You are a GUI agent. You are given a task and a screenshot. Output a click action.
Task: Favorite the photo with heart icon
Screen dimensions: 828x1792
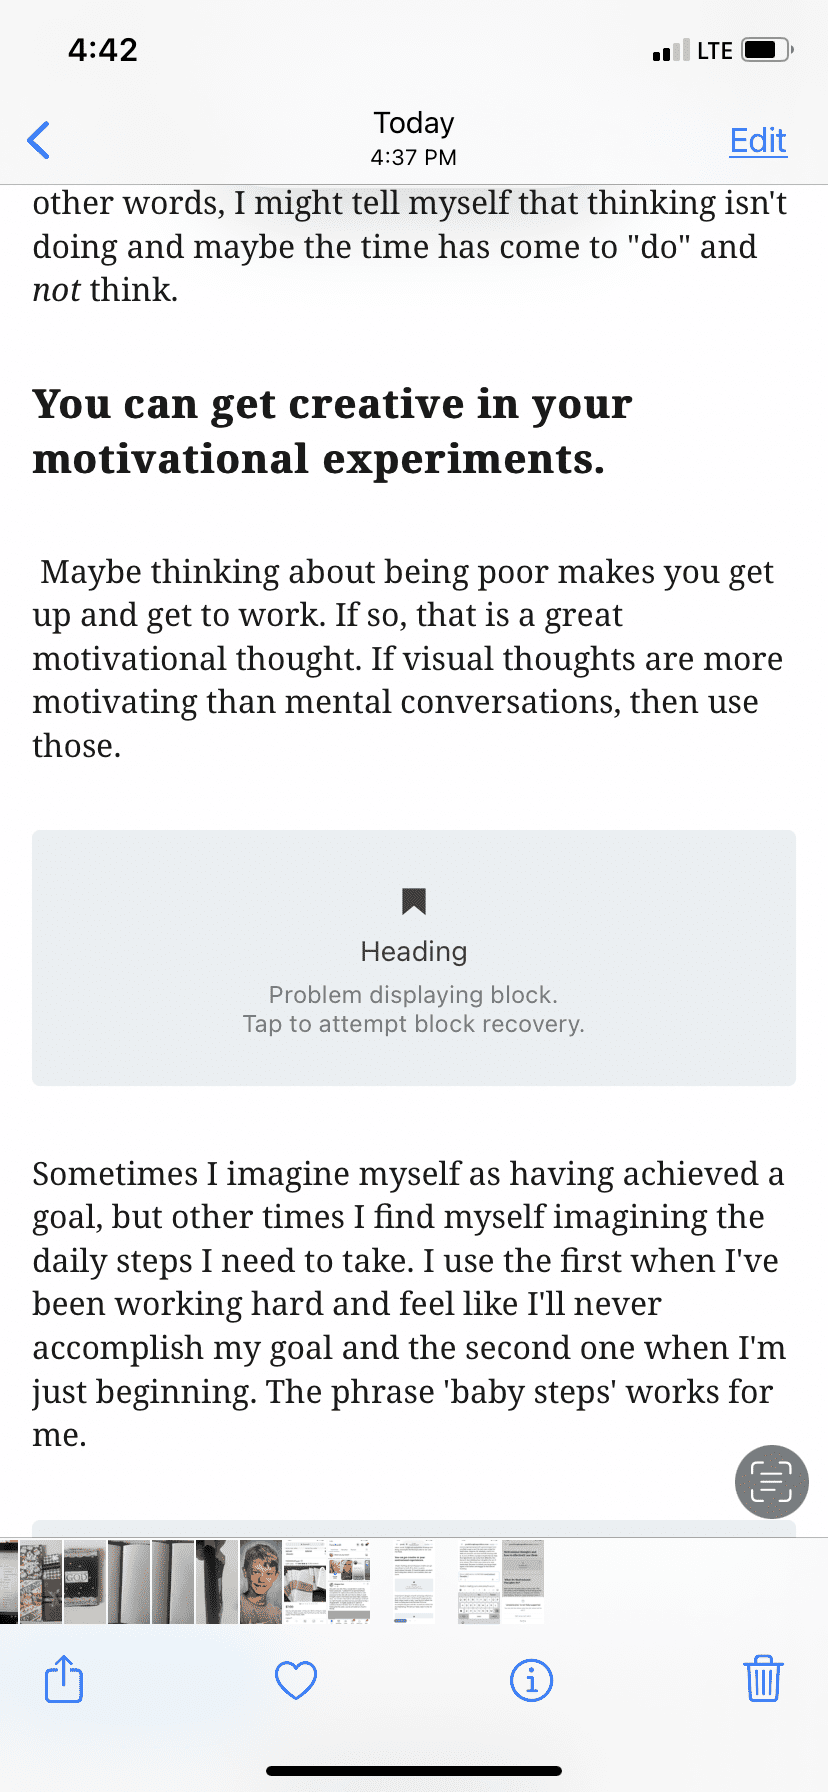(x=296, y=1680)
